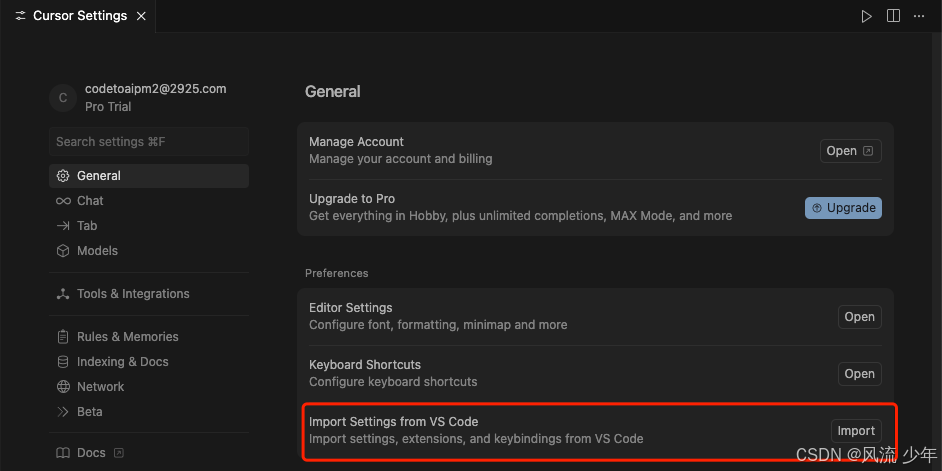
Task: Open the Beta settings section
Action: pyautogui.click(x=149, y=412)
